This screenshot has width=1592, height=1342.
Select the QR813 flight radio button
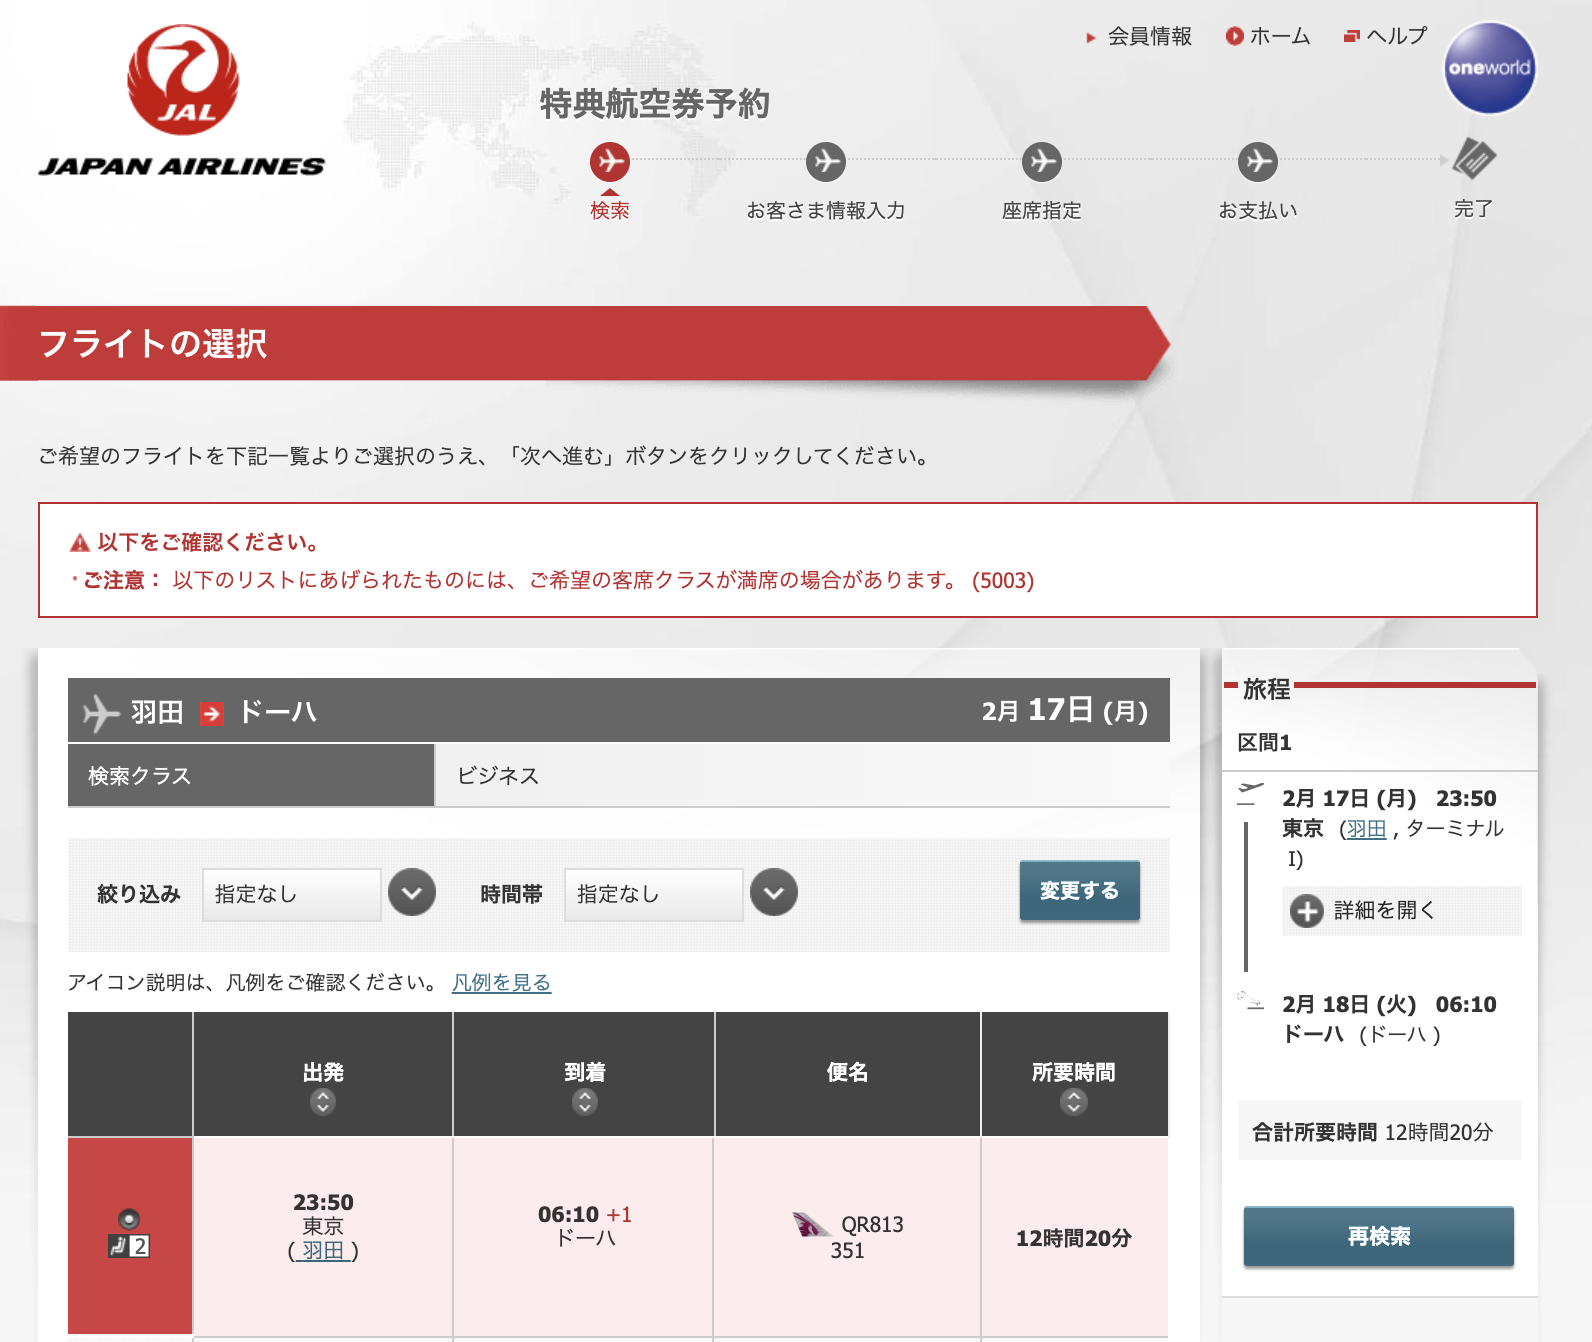coord(129,1218)
